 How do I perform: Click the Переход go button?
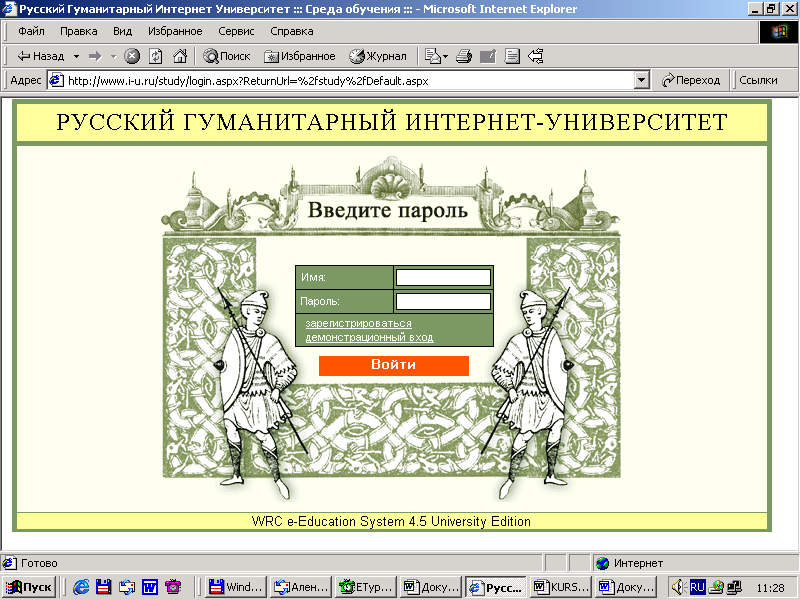[691, 80]
